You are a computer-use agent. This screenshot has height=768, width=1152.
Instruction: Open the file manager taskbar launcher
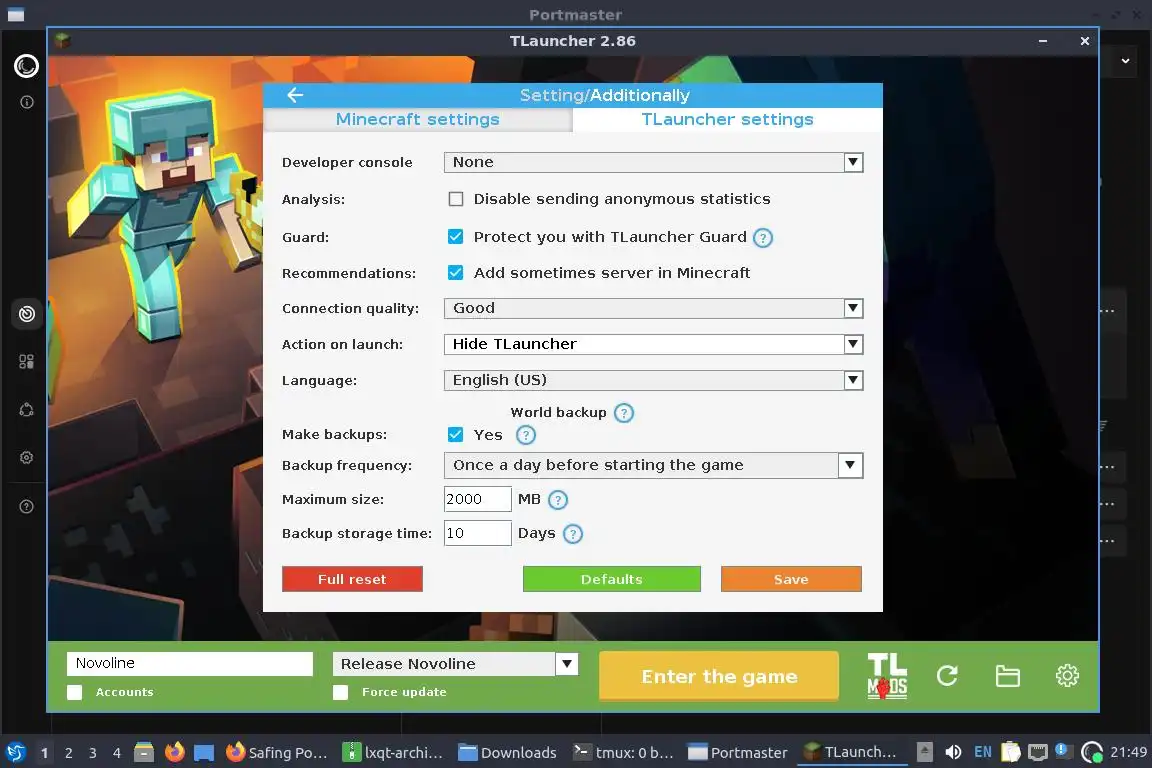tap(144, 753)
